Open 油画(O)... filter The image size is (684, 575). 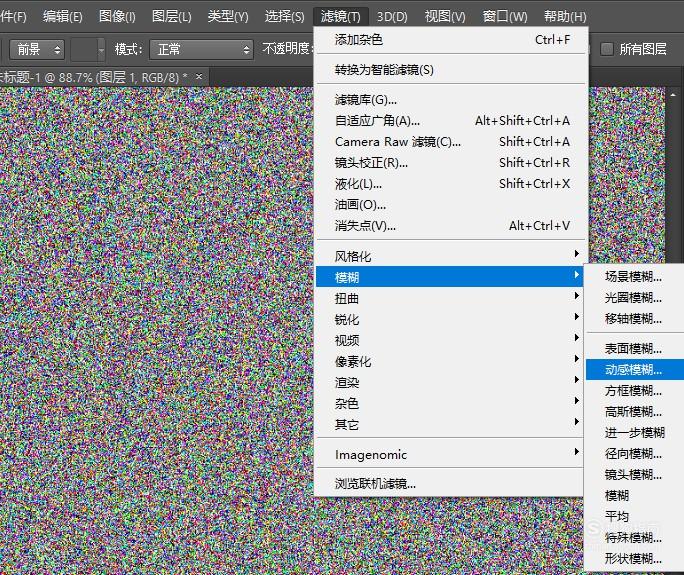[x=452, y=205]
